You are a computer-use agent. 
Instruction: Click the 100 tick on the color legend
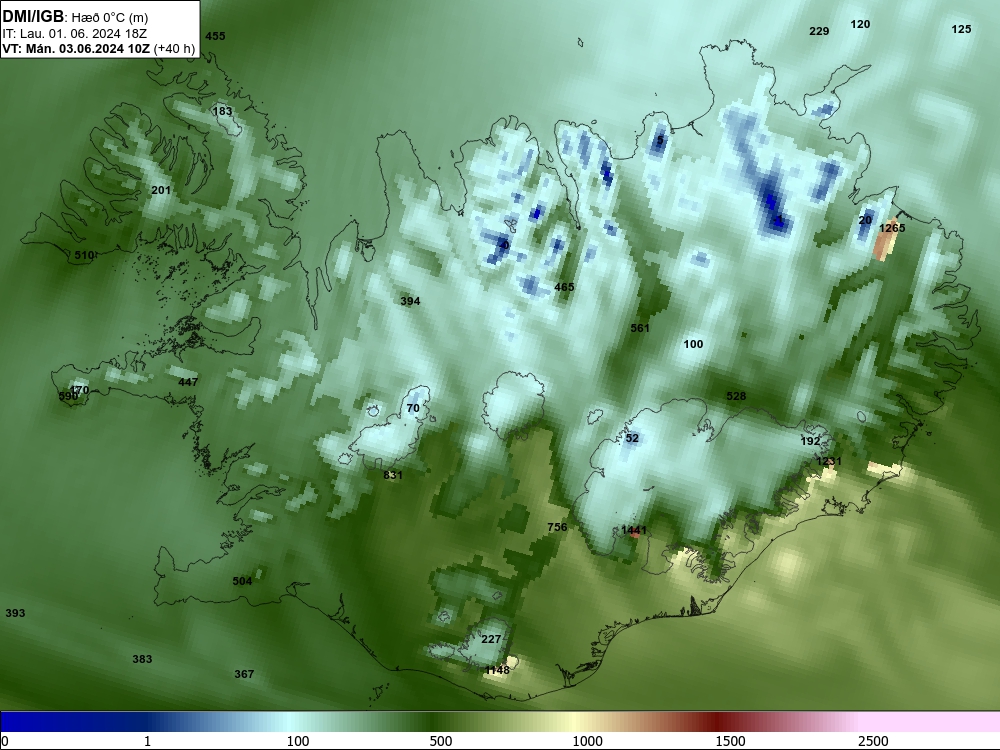pyautogui.click(x=298, y=741)
